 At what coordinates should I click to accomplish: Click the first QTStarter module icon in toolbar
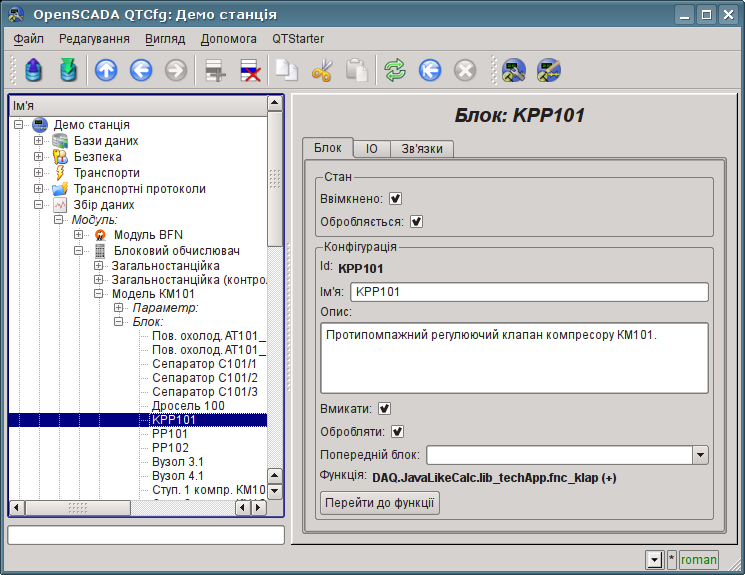pos(514,70)
